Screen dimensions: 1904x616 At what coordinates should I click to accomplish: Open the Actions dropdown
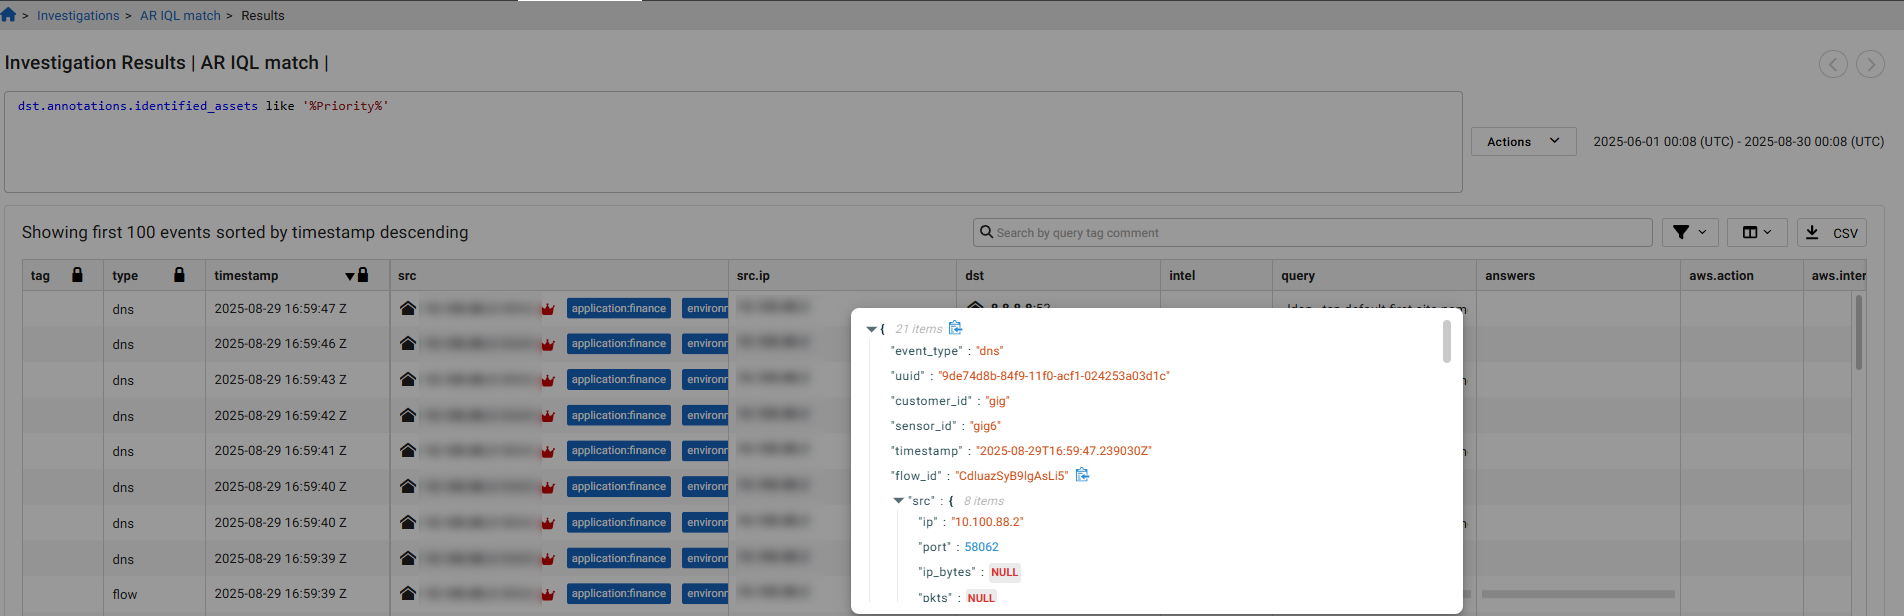pos(1523,142)
